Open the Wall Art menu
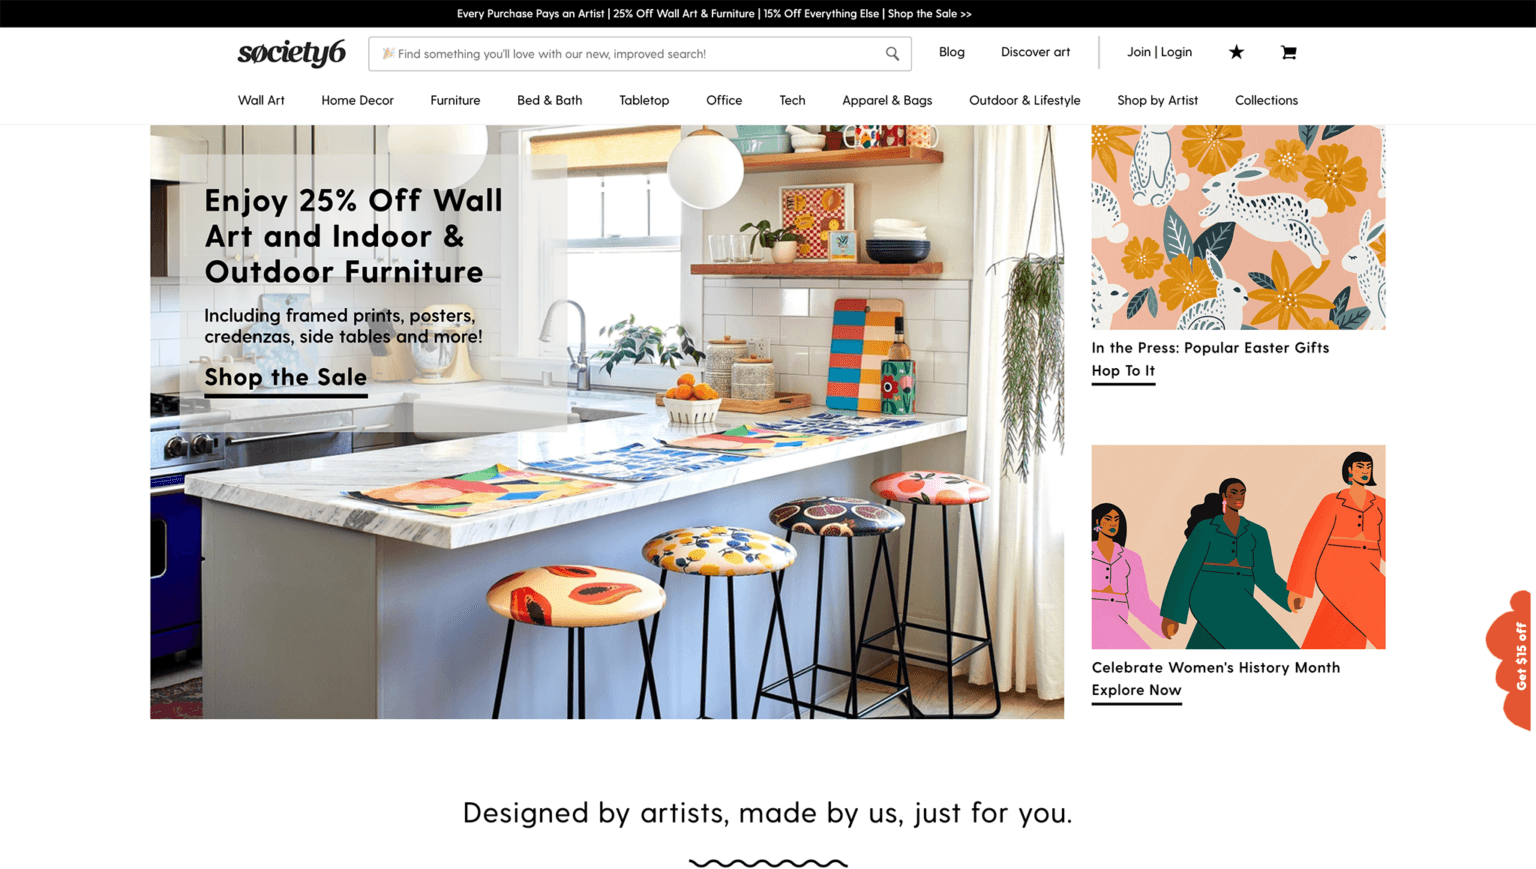Viewport: 1536px width, 869px height. coord(261,100)
